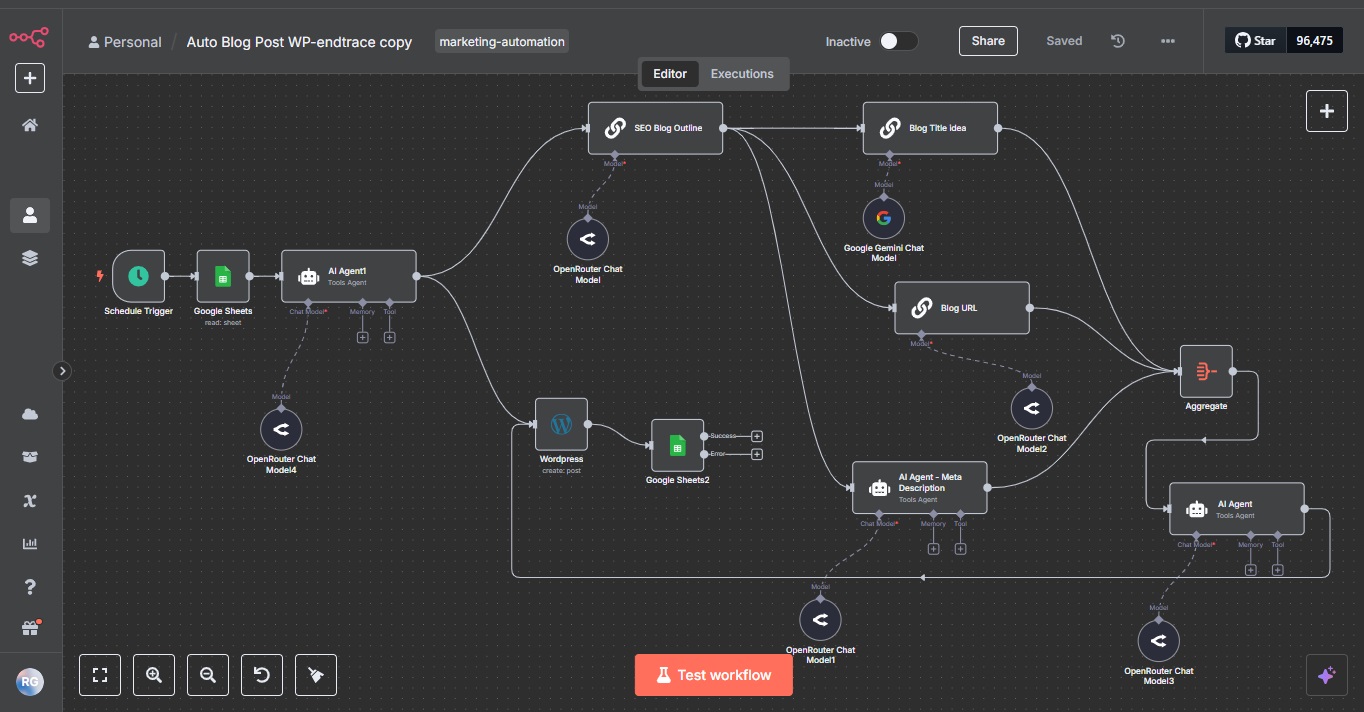Add Memory to AI Agent1 node
Viewport: 1364px width, 712px height.
coord(363,337)
